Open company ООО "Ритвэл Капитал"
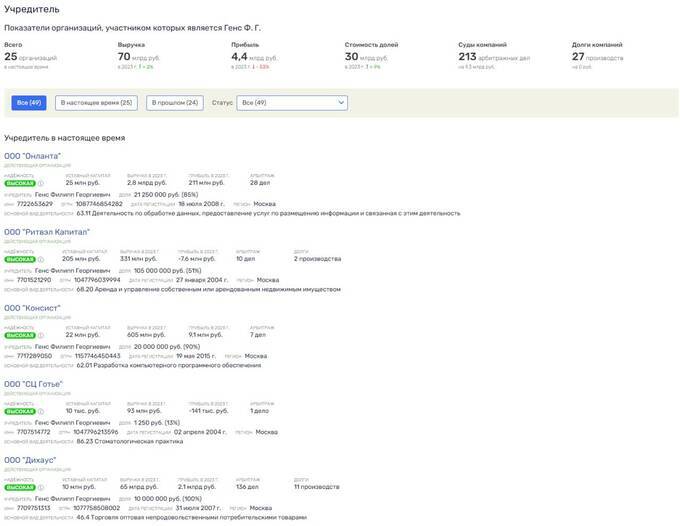Screen dimensions: 680x526 pyautogui.click(x=47, y=232)
